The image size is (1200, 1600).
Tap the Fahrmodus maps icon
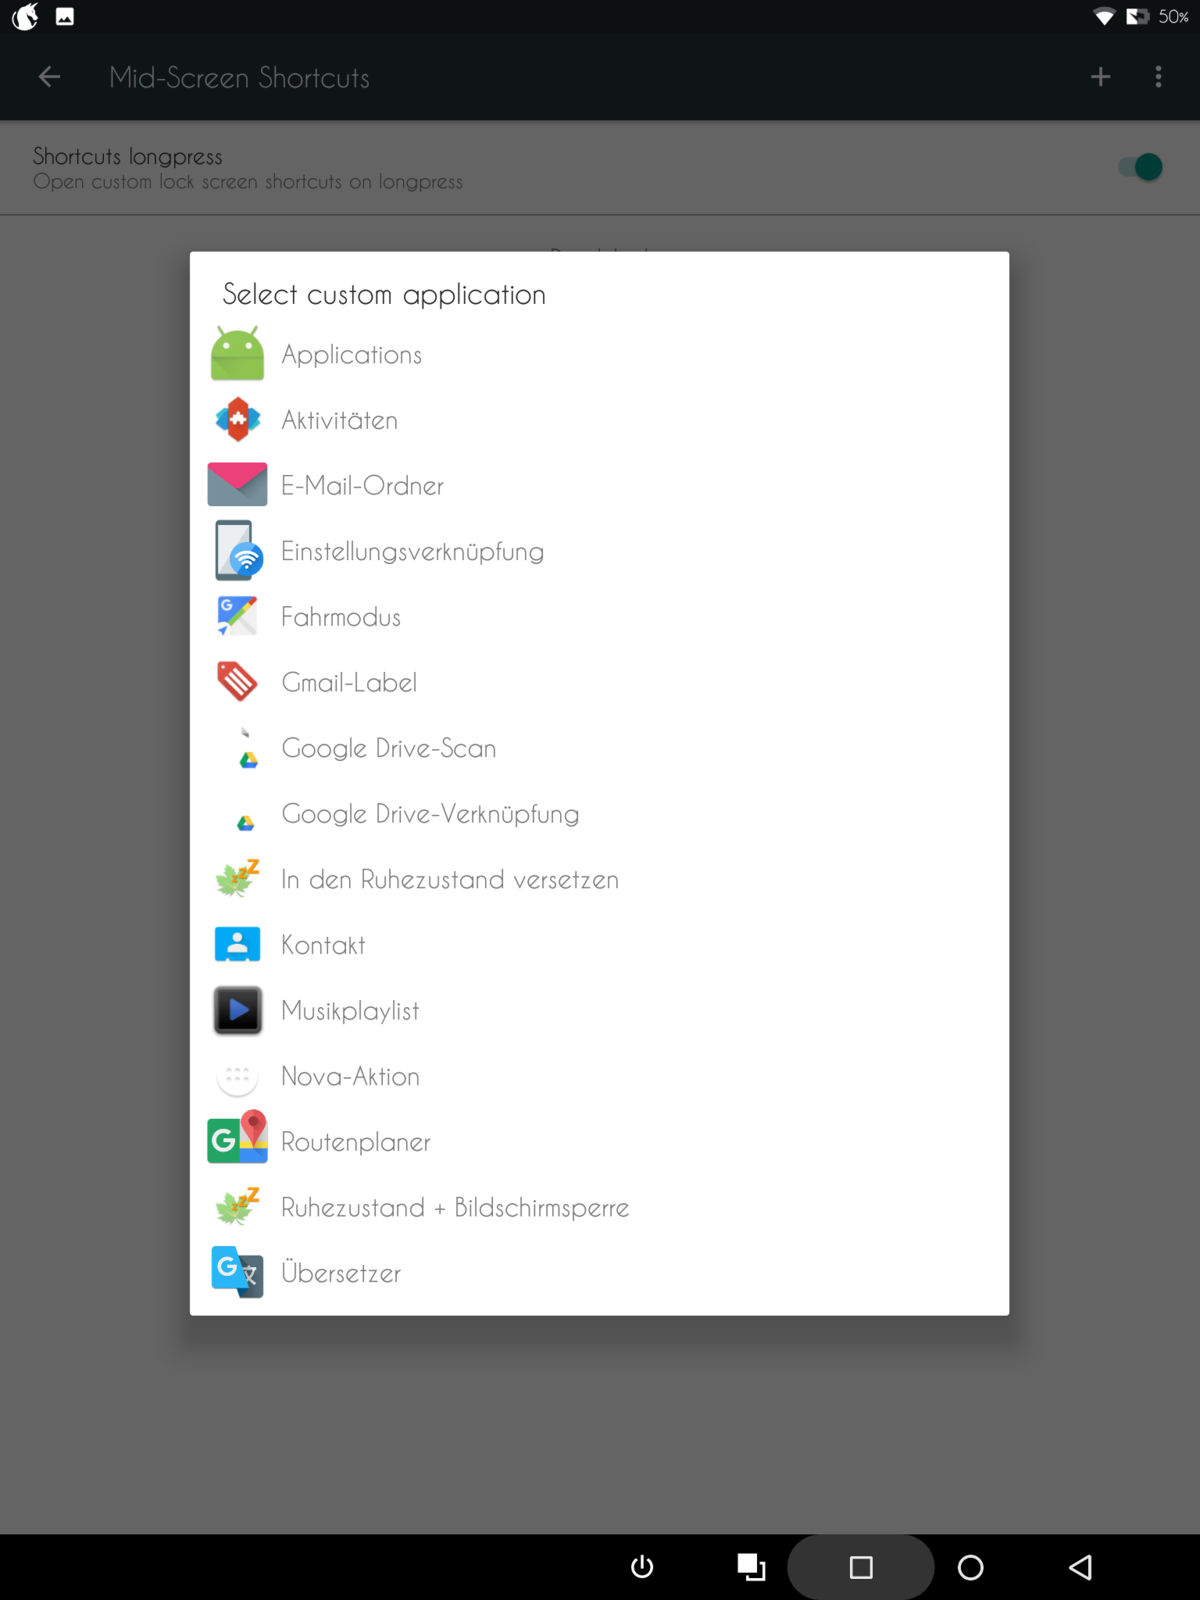237,616
